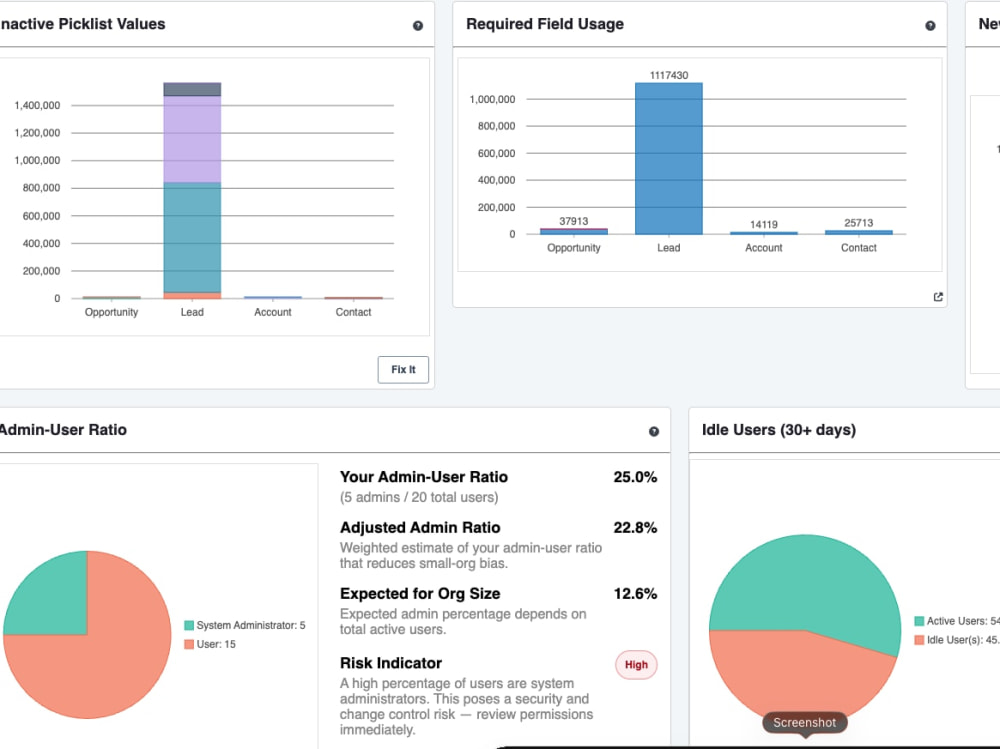Click the 25713 value label
This screenshot has height=749, width=1000.
[x=858, y=223]
